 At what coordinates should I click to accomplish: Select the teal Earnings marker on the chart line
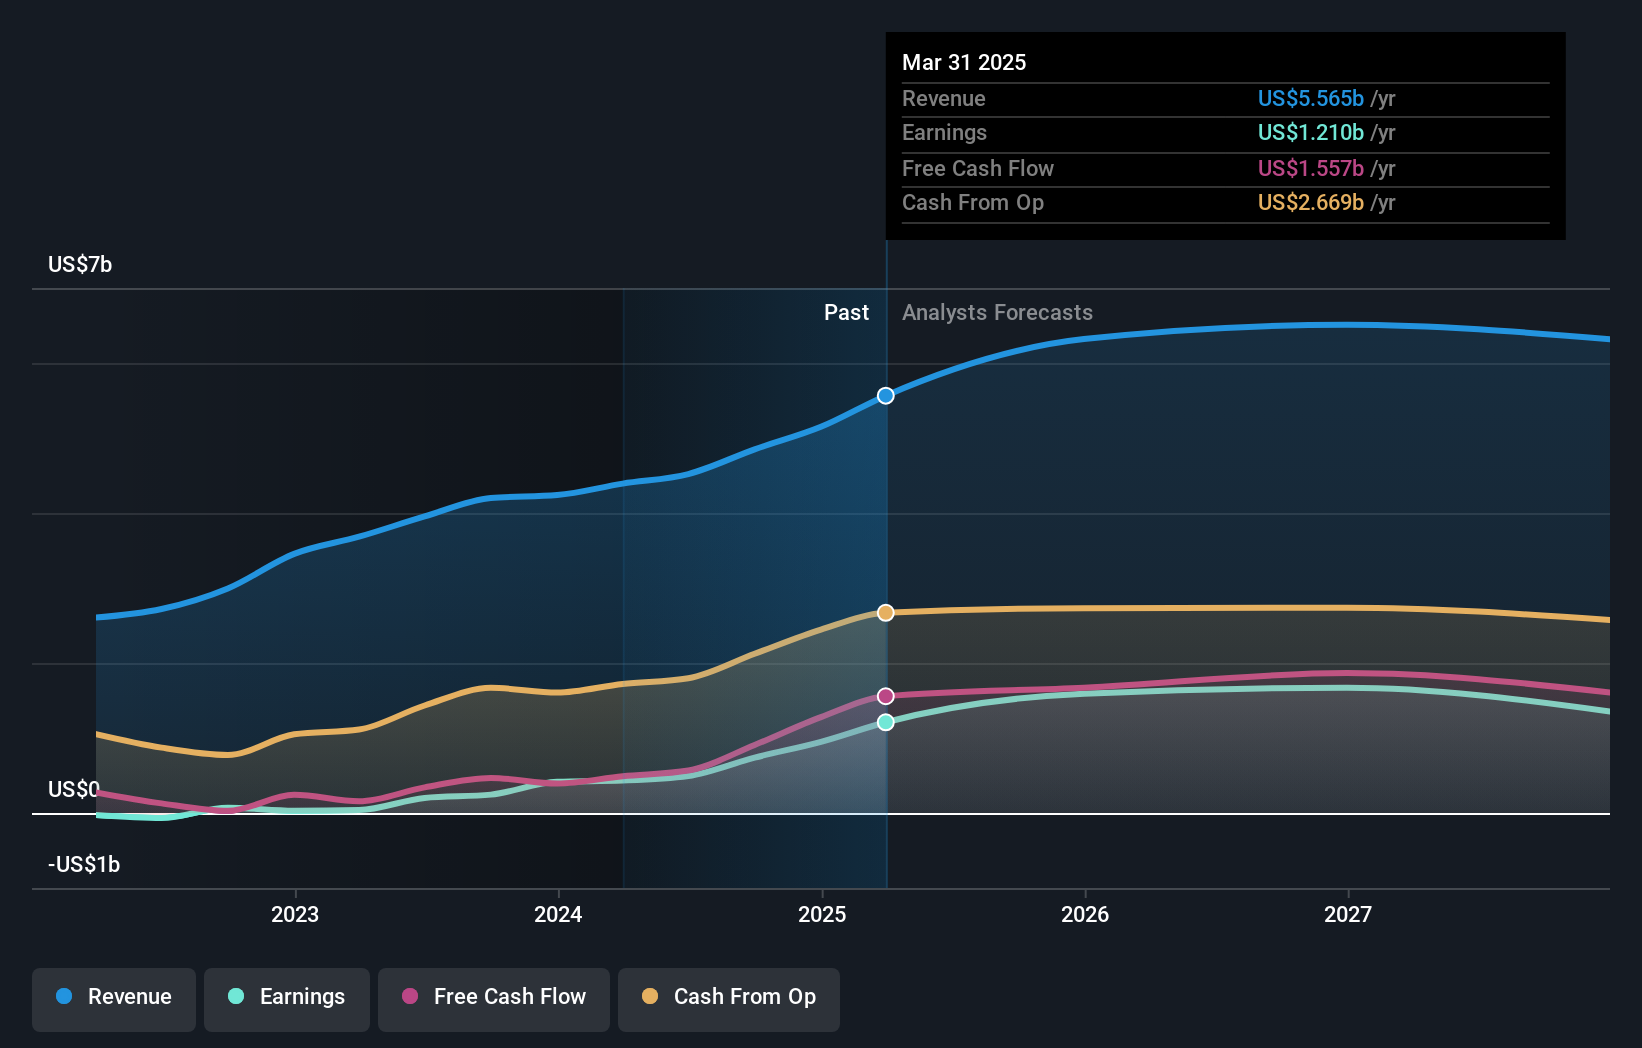884,721
